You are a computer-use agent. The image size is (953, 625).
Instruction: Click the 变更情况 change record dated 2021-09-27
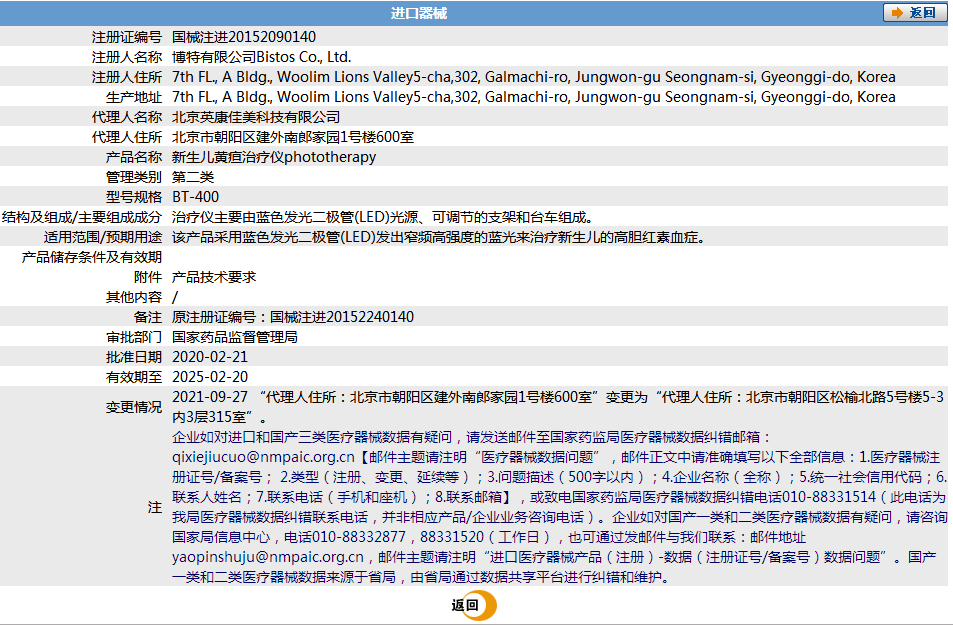click(558, 407)
